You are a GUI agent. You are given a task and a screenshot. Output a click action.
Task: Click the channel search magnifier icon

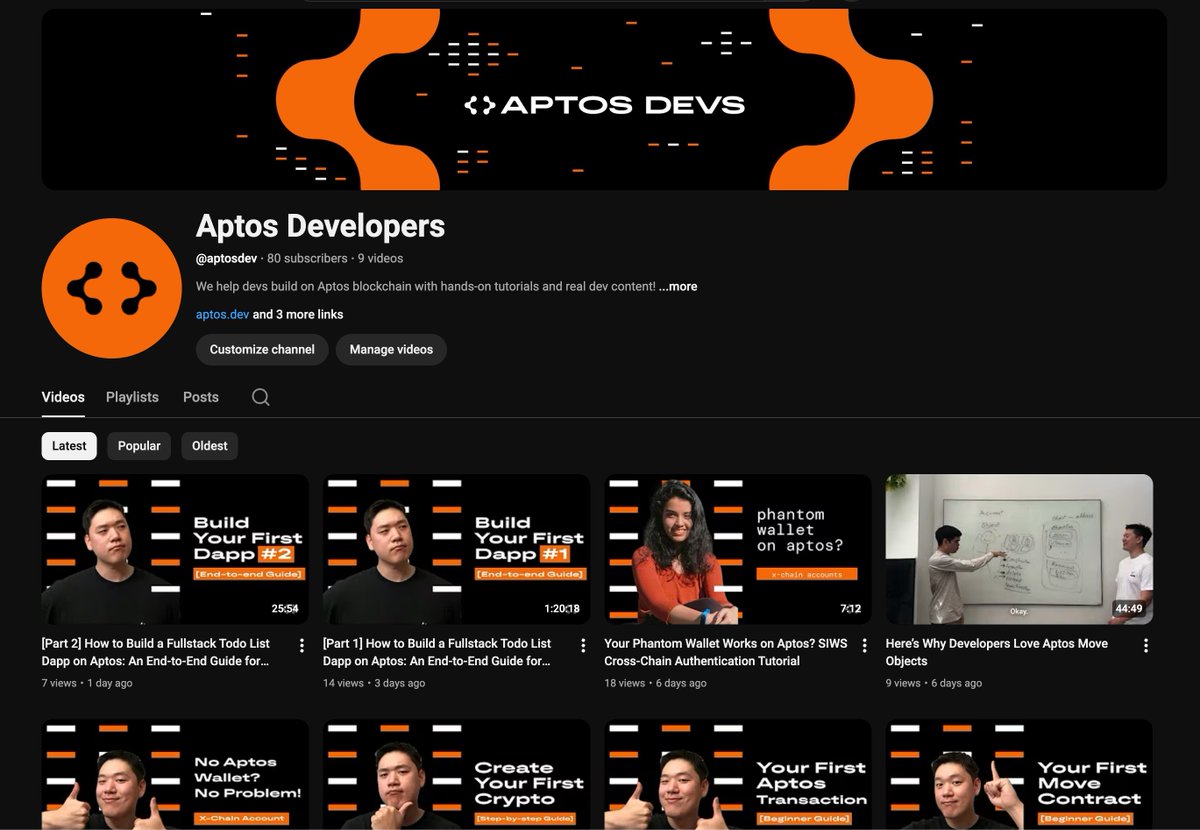[261, 397]
